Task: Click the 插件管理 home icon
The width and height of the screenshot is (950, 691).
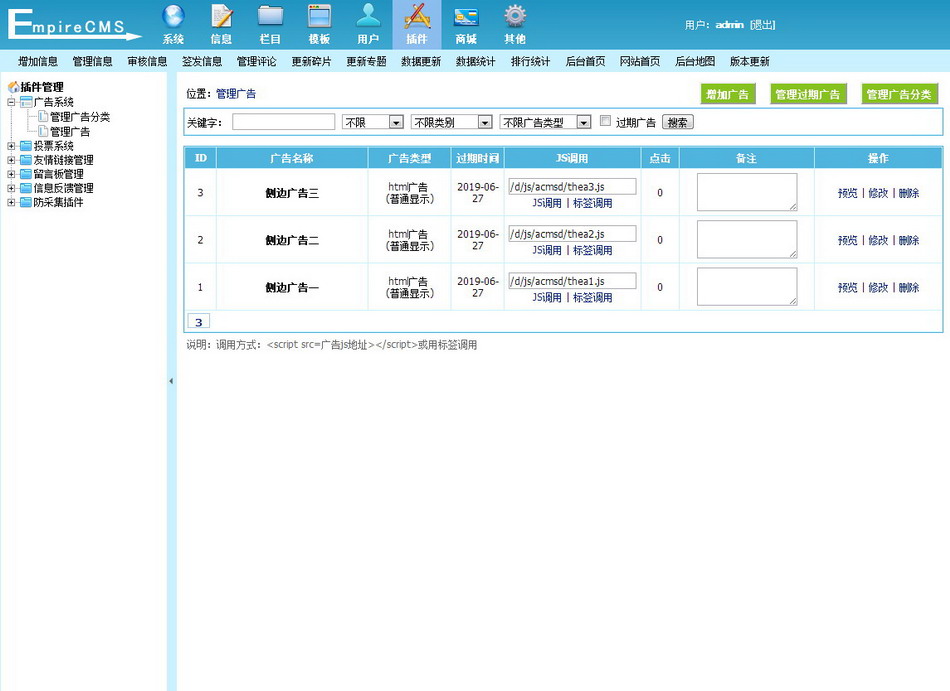Action: point(13,87)
